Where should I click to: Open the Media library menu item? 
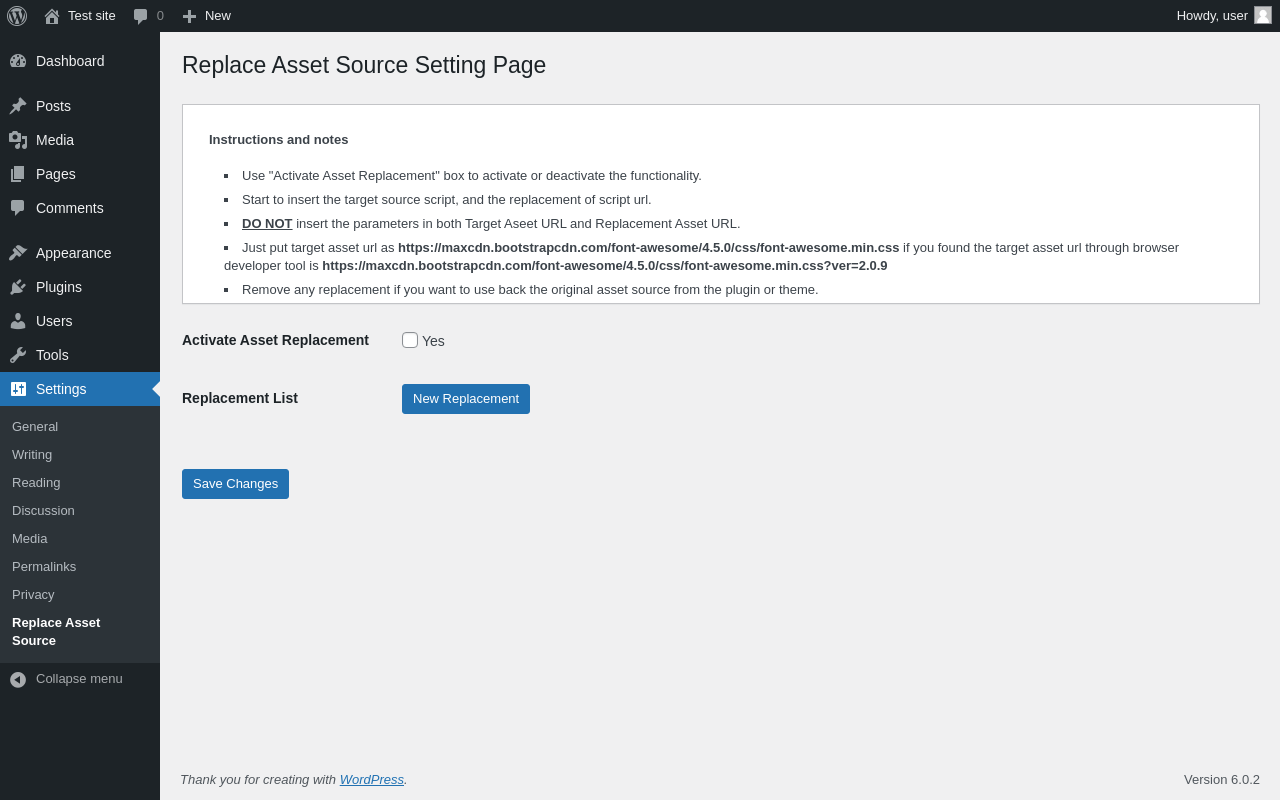pyautogui.click(x=55, y=140)
